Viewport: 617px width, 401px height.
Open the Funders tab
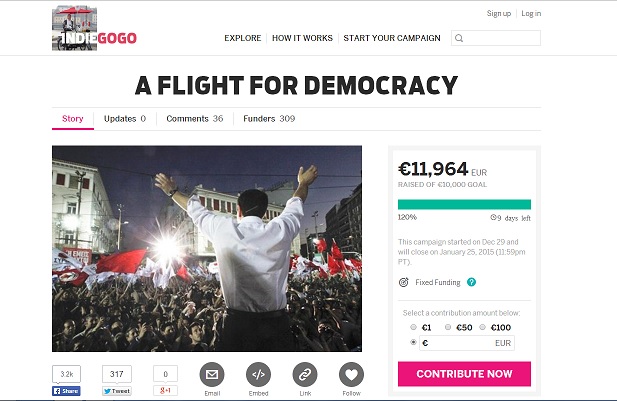click(269, 119)
